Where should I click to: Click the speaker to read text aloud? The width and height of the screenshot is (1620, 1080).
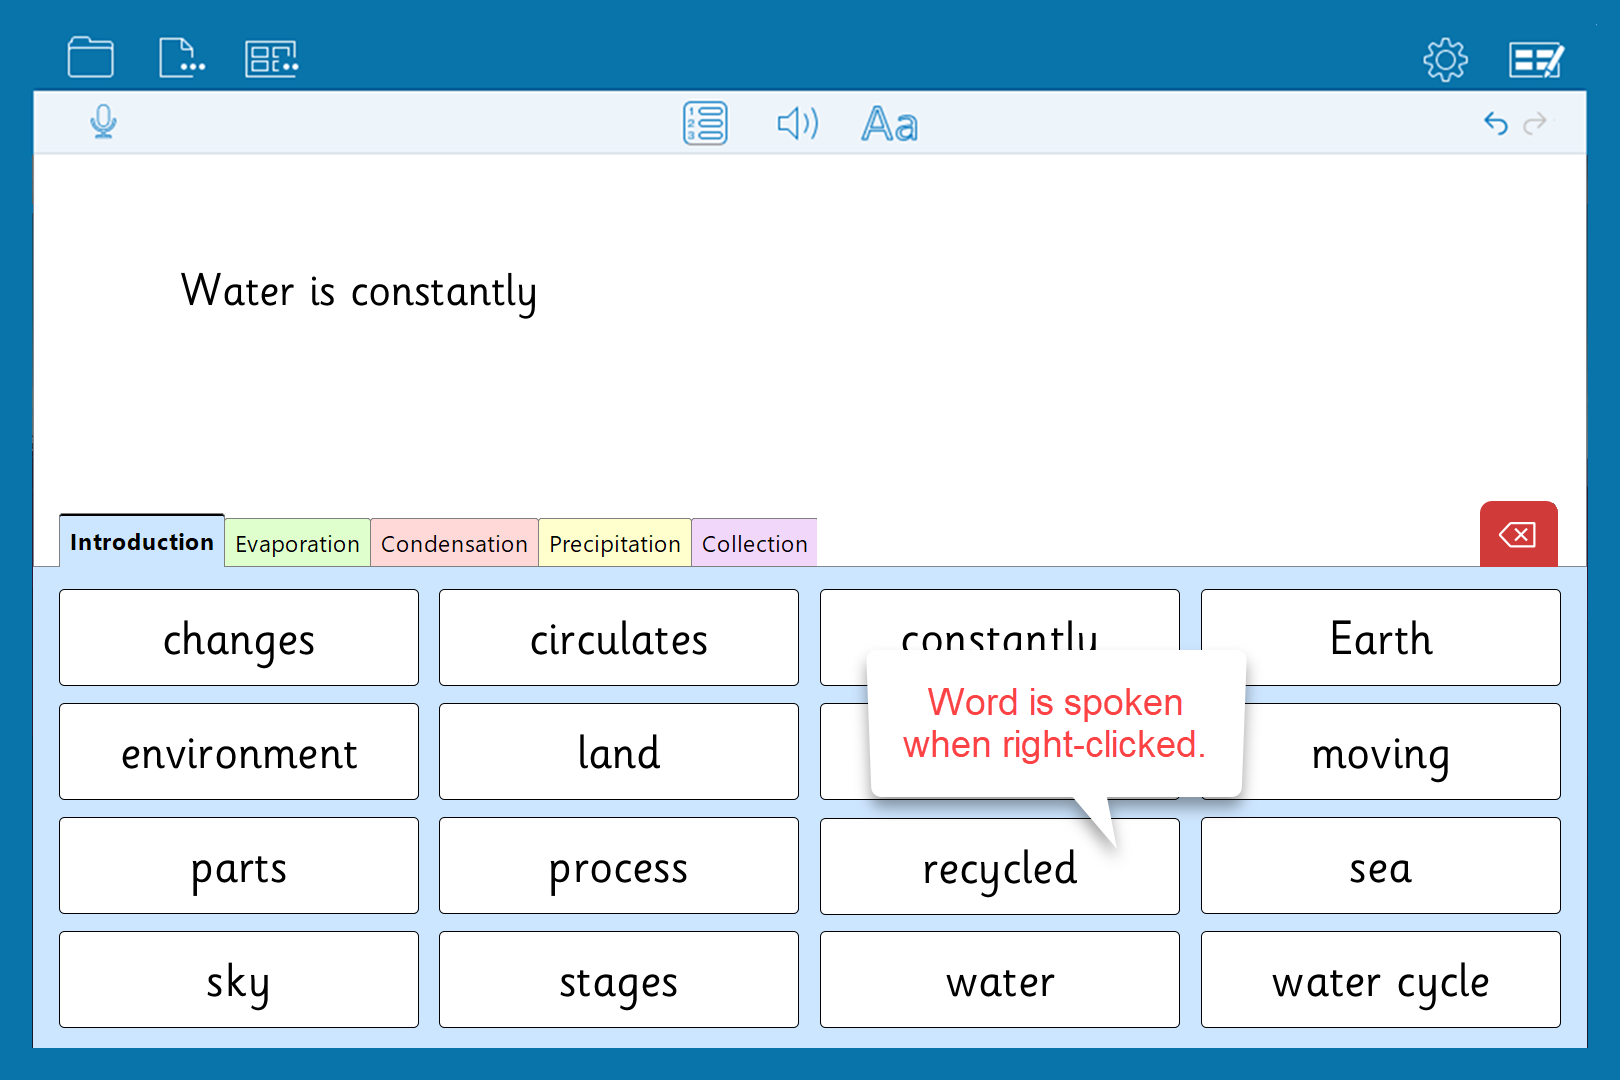tap(797, 124)
